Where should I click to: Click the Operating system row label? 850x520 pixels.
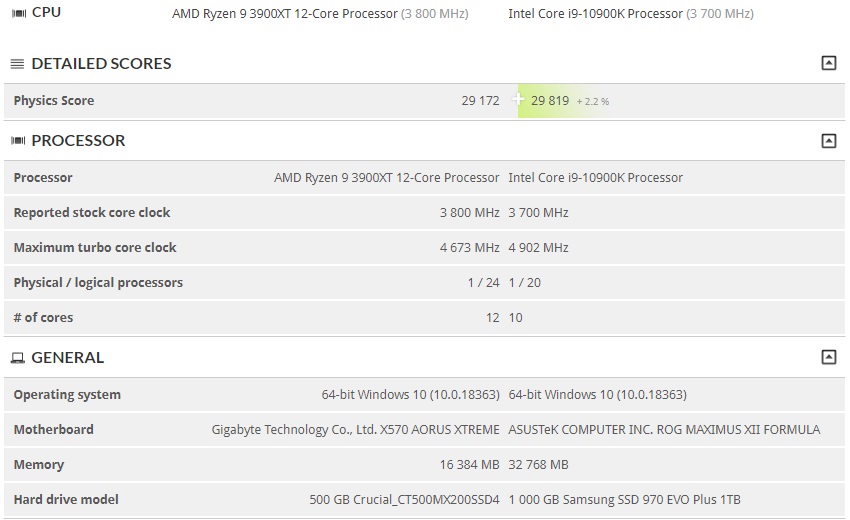coord(67,395)
